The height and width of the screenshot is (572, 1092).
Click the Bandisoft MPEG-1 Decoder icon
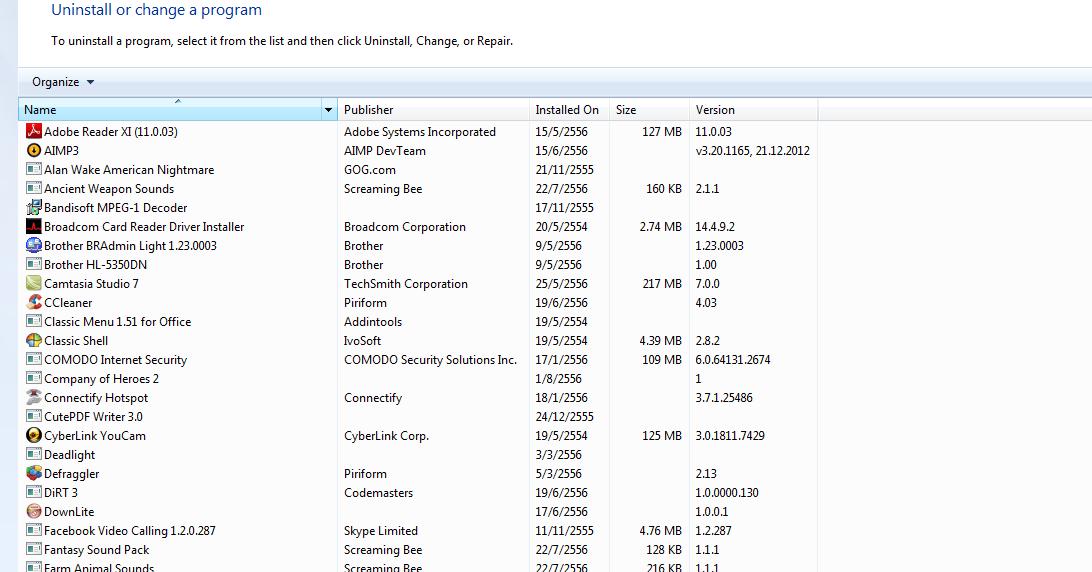click(x=33, y=207)
